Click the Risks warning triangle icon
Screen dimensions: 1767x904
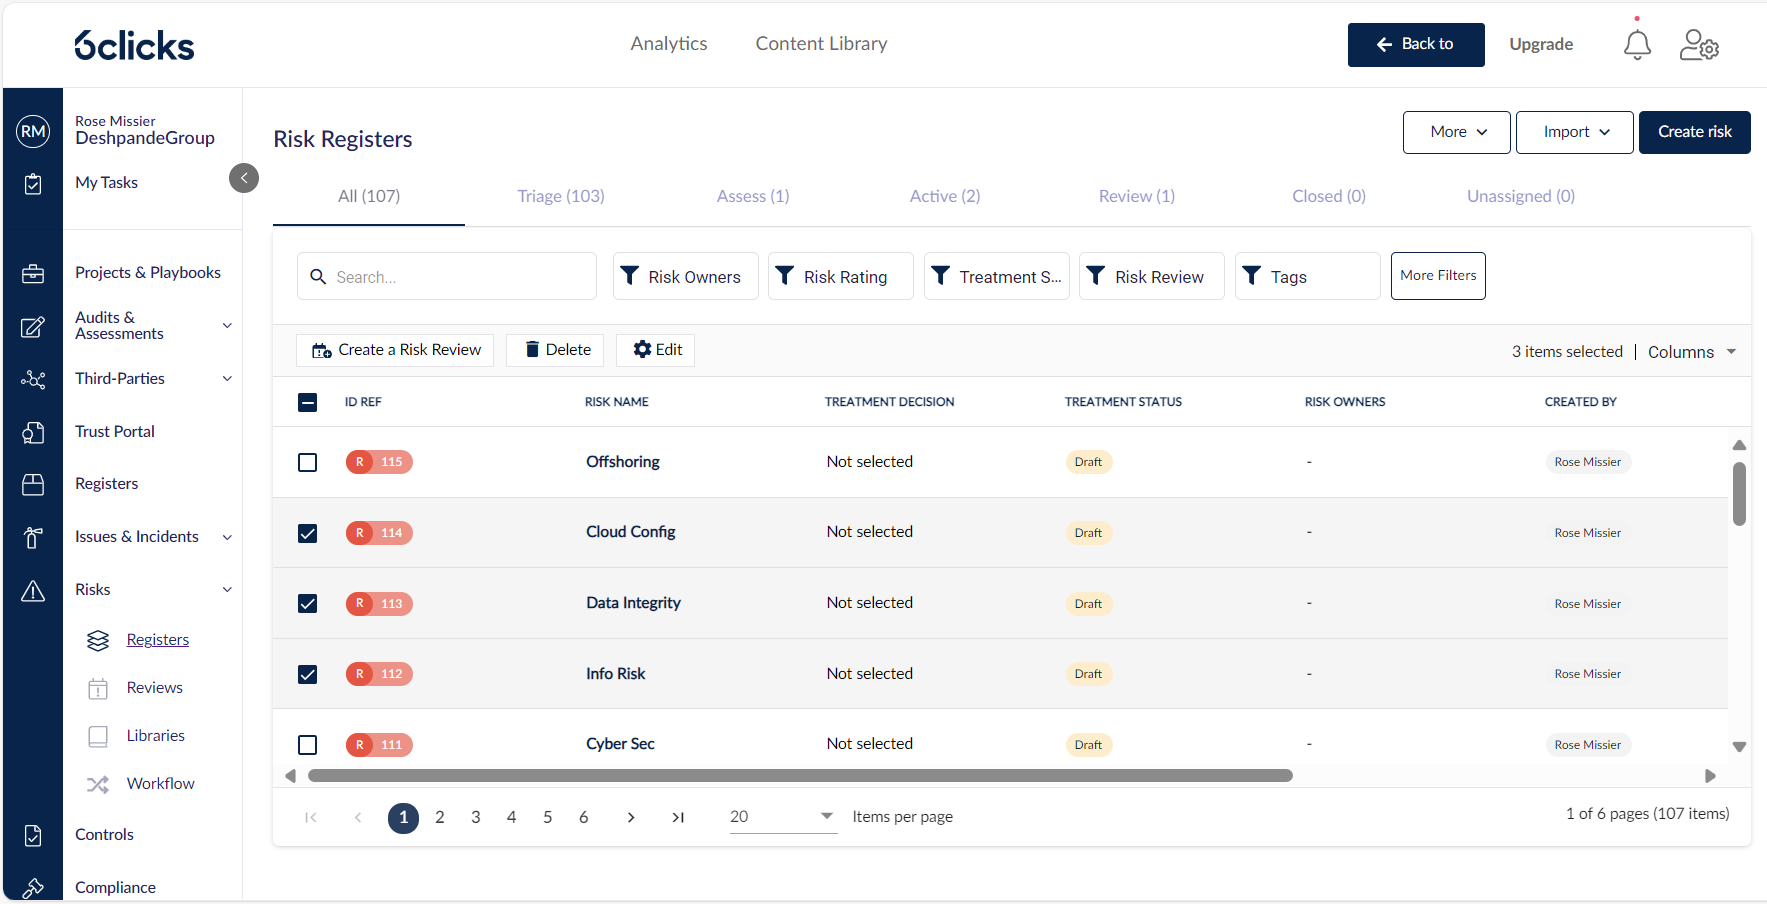[x=33, y=591]
